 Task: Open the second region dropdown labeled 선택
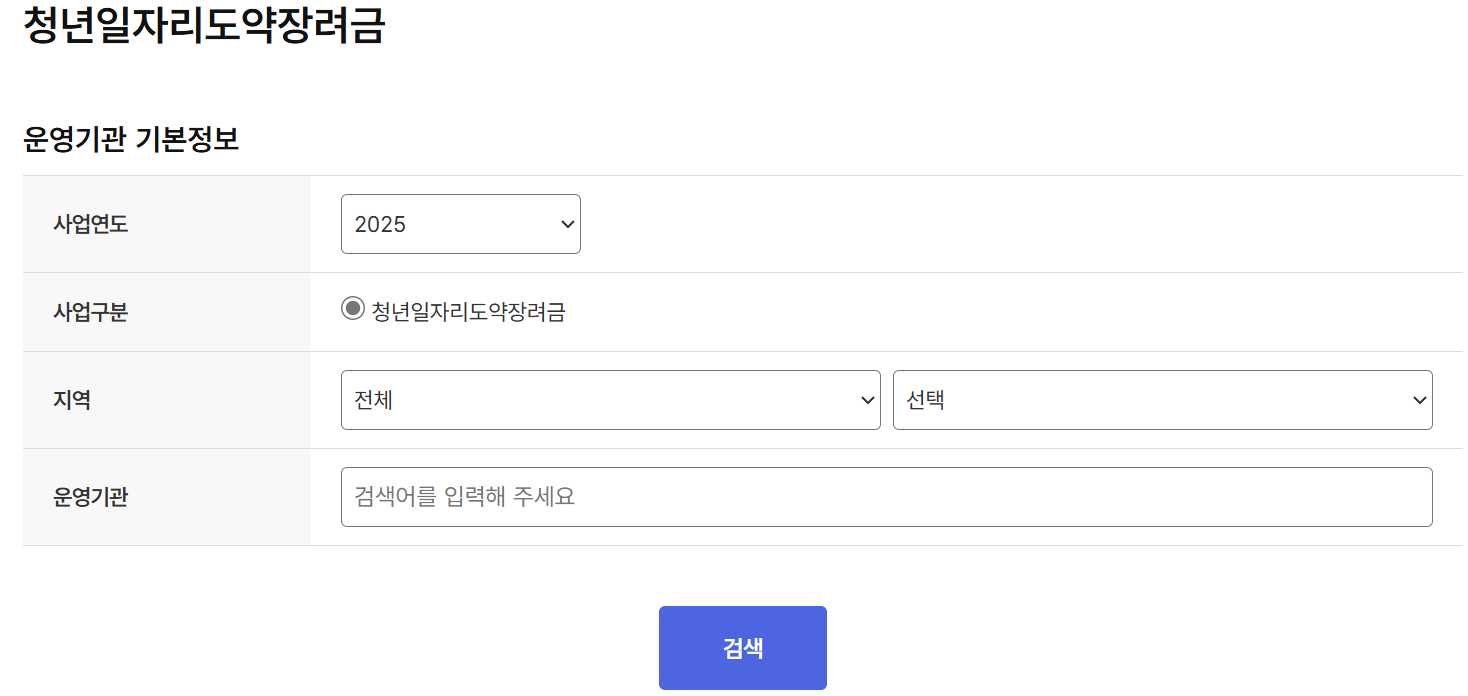(x=1162, y=400)
